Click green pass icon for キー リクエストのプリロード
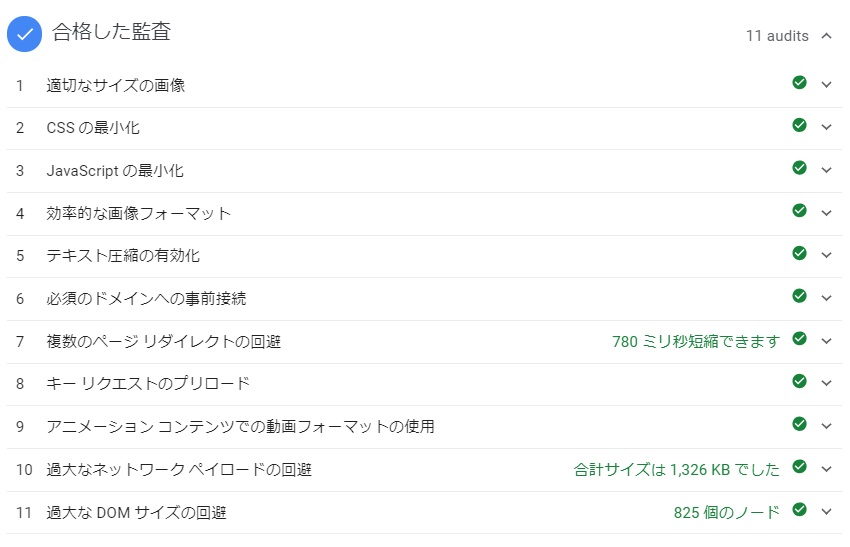This screenshot has height=547, width=850. pyautogui.click(x=799, y=381)
